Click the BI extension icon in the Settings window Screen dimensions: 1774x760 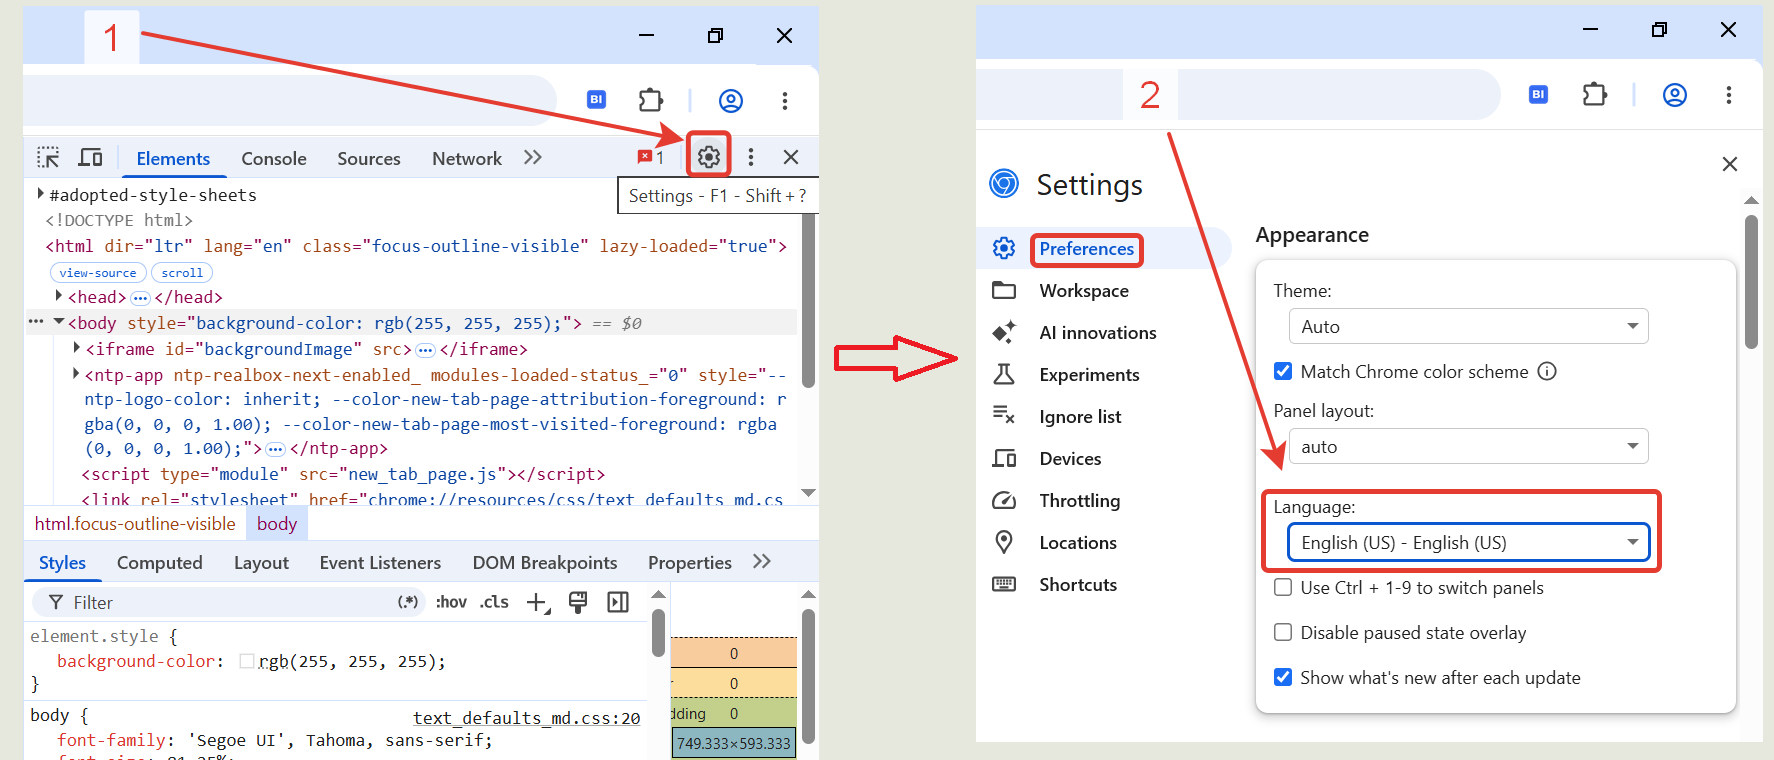click(x=1538, y=94)
